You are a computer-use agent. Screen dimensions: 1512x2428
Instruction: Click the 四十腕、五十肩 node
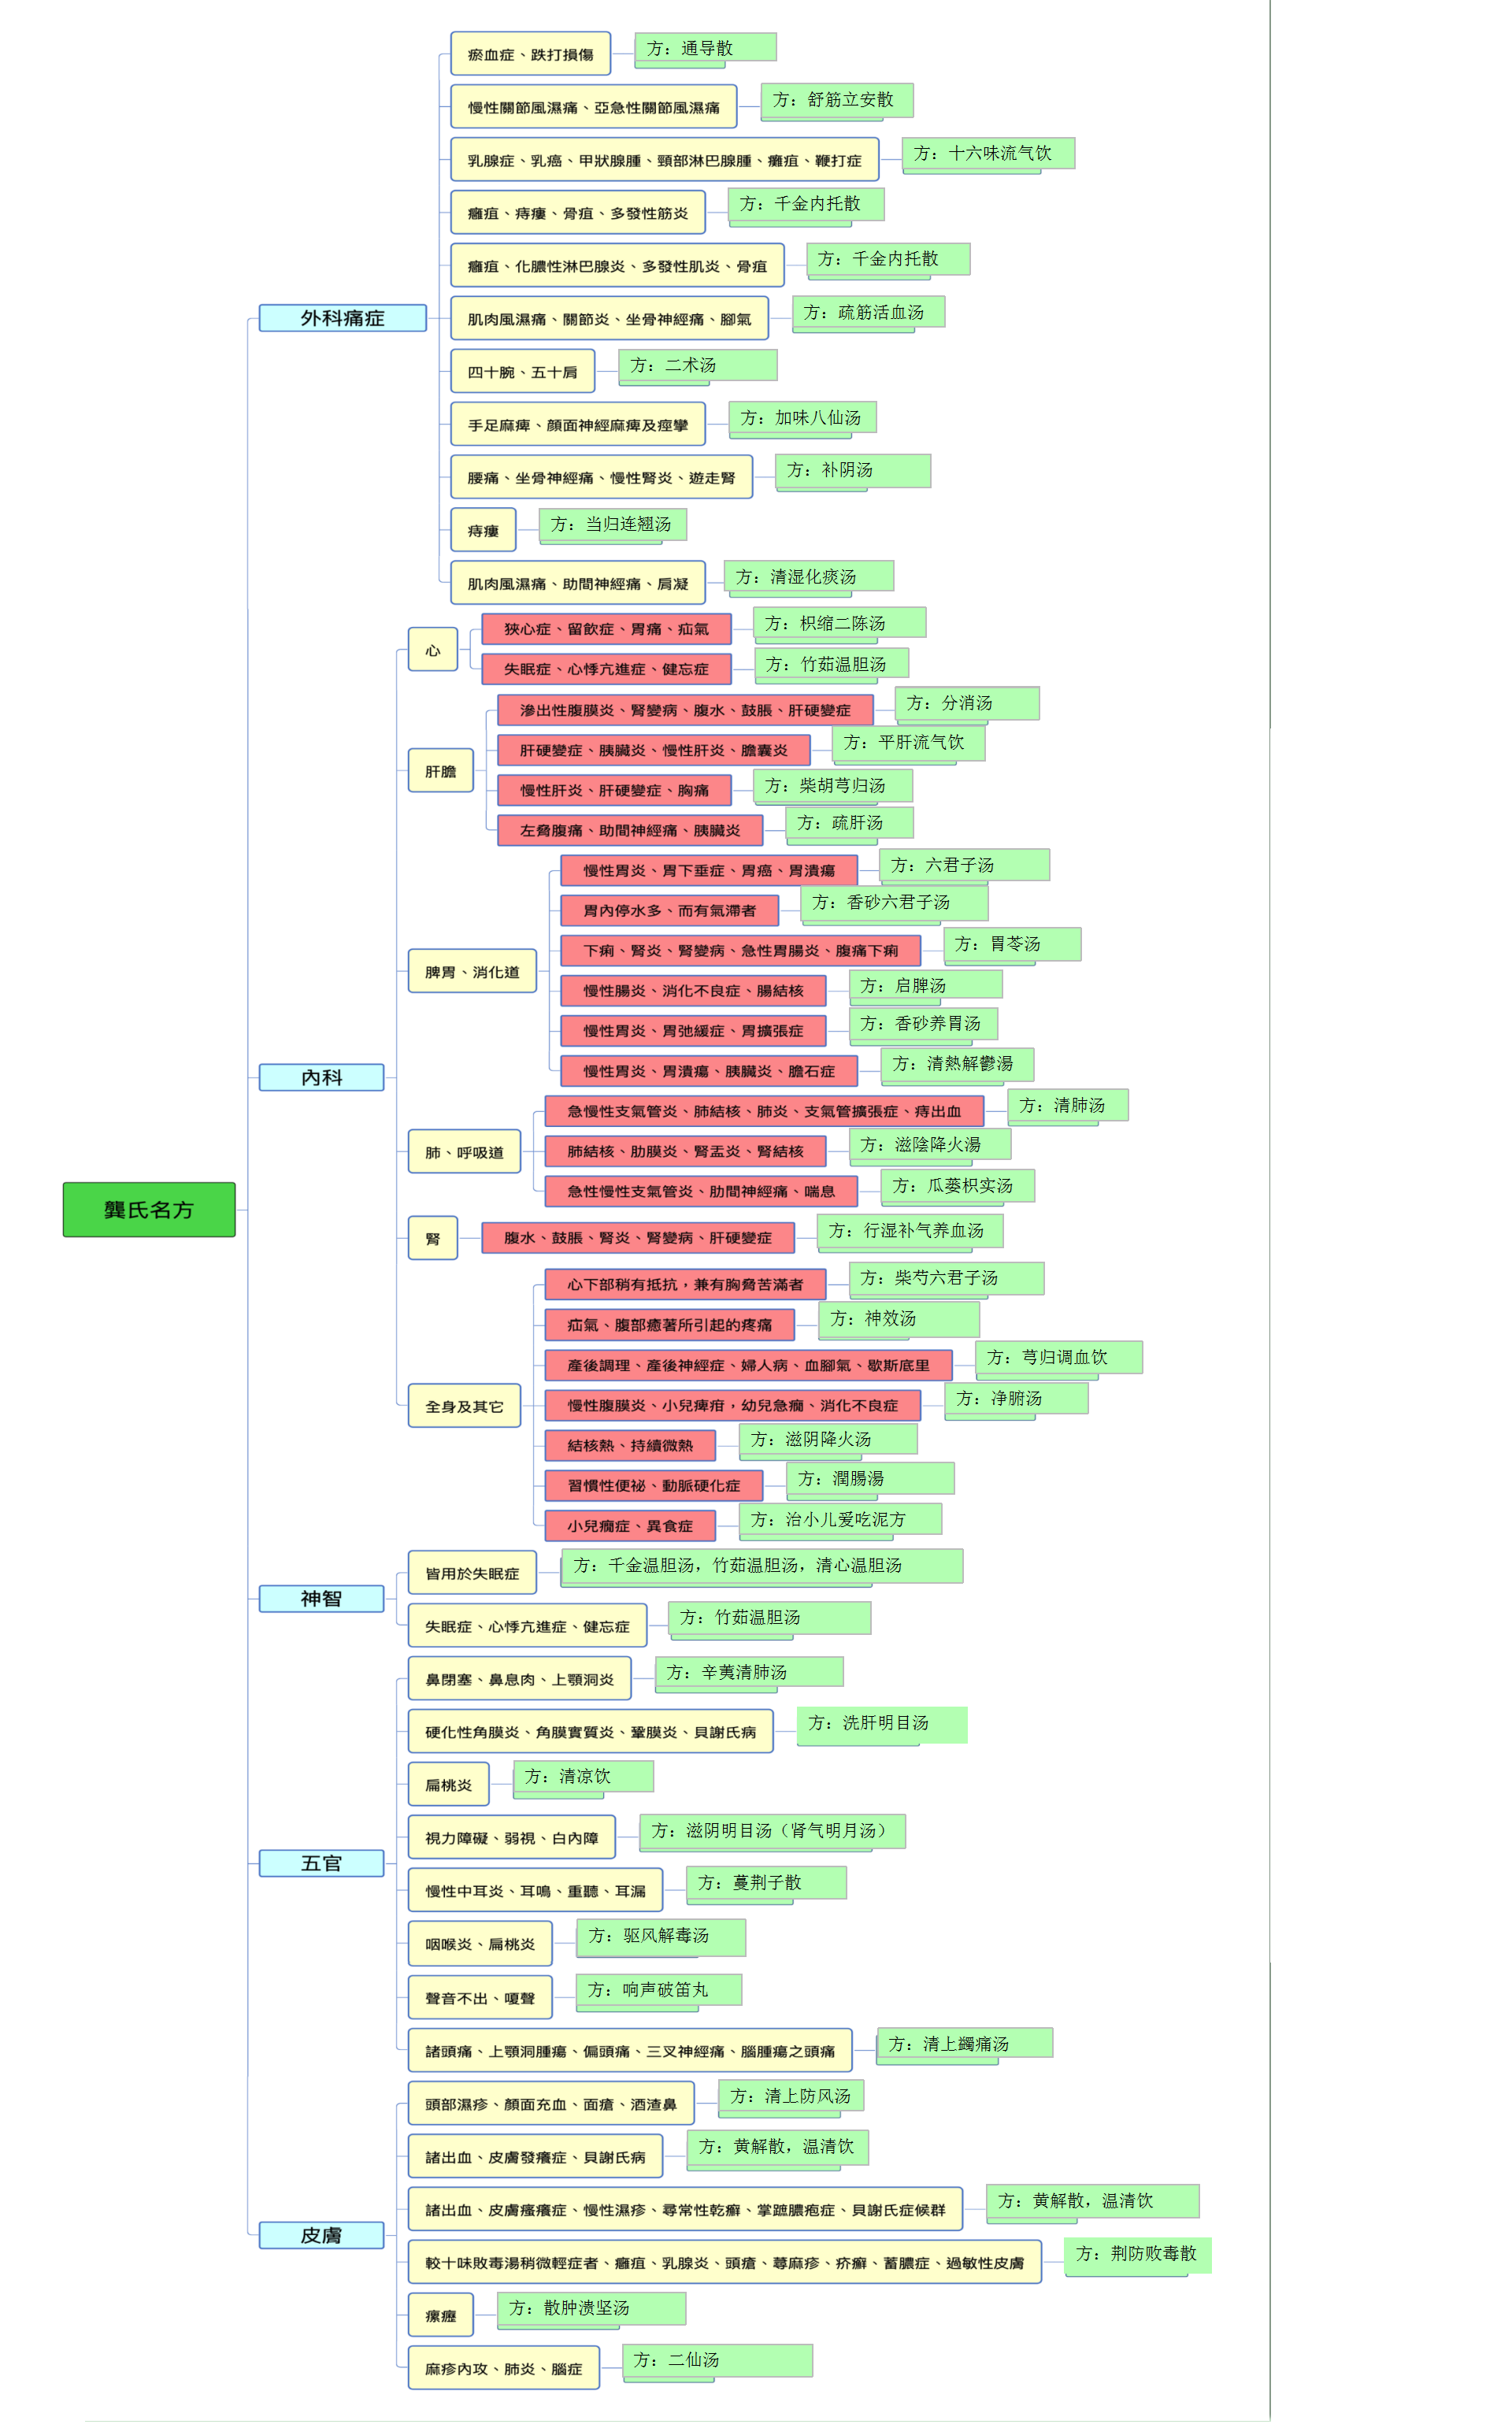pyautogui.click(x=523, y=372)
